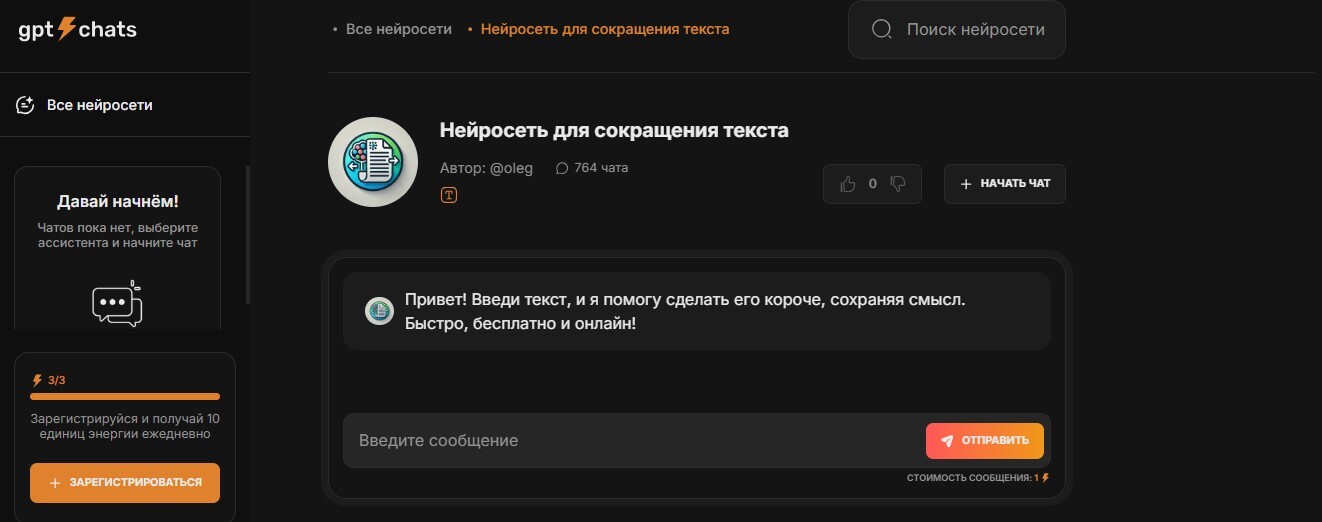
Task: Select the Нейросеть для сокращения текста heading
Action: tap(614, 131)
